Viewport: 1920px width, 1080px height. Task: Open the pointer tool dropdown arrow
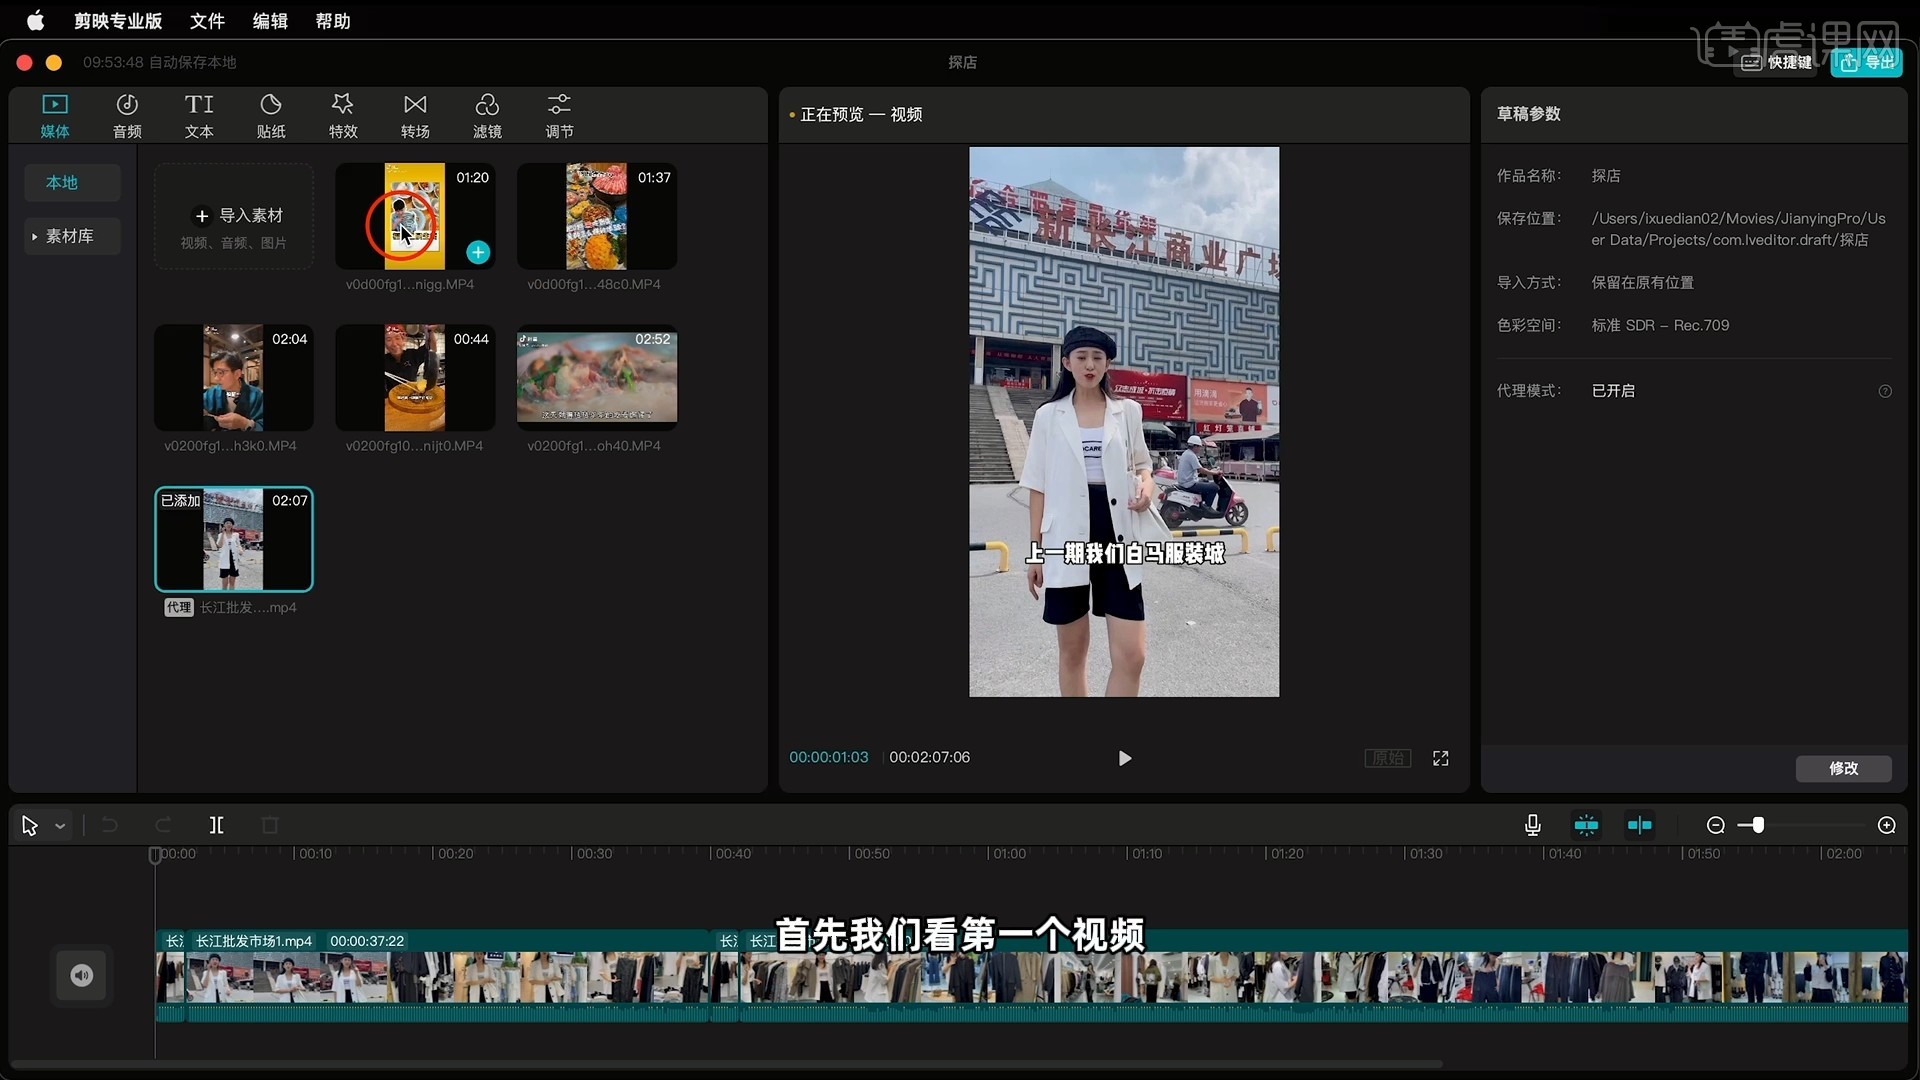[x=60, y=826]
